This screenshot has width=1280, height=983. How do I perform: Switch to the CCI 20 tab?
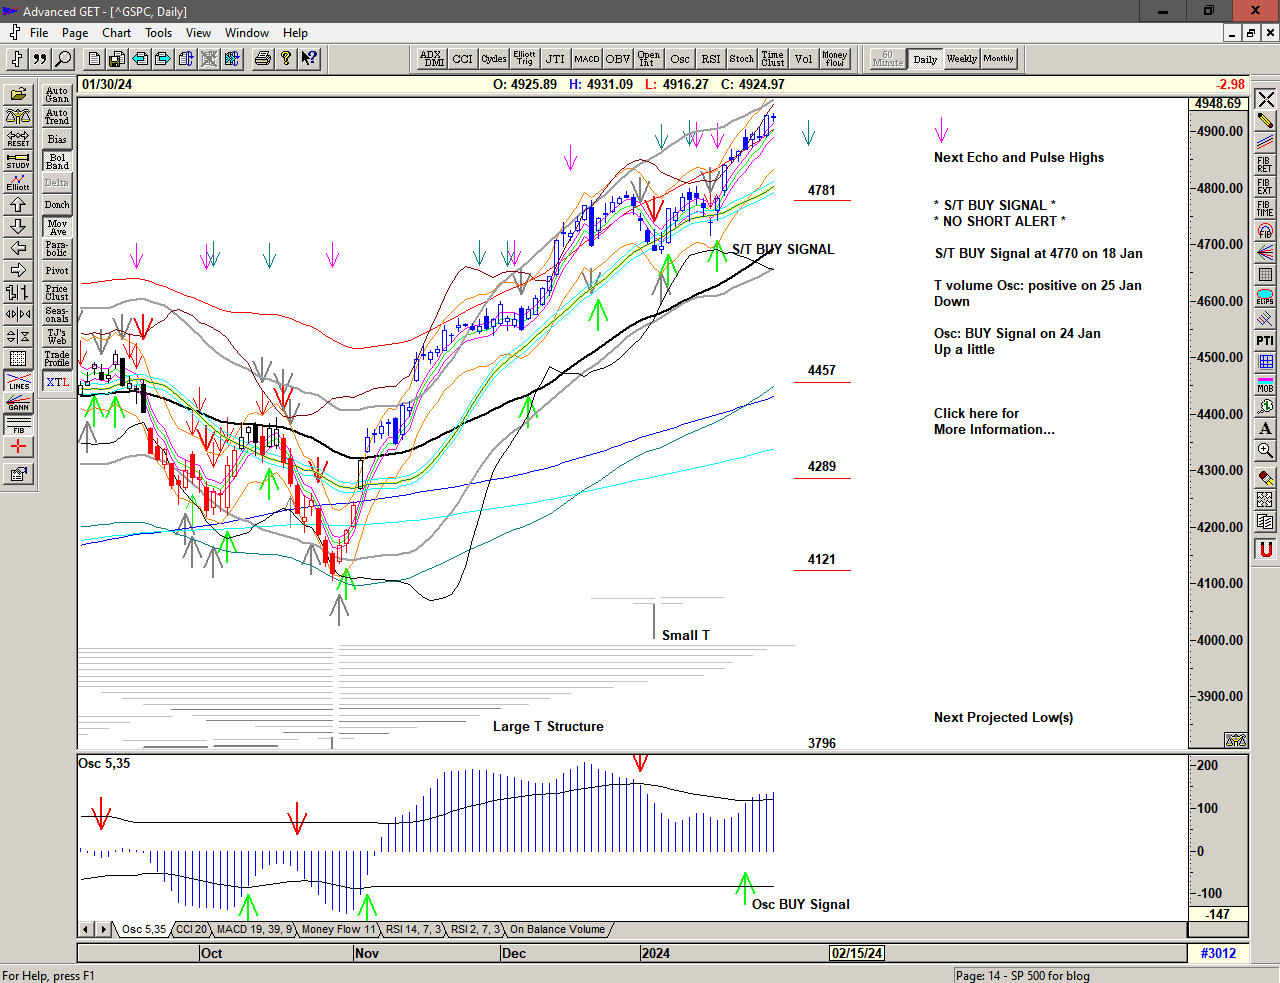tap(191, 929)
